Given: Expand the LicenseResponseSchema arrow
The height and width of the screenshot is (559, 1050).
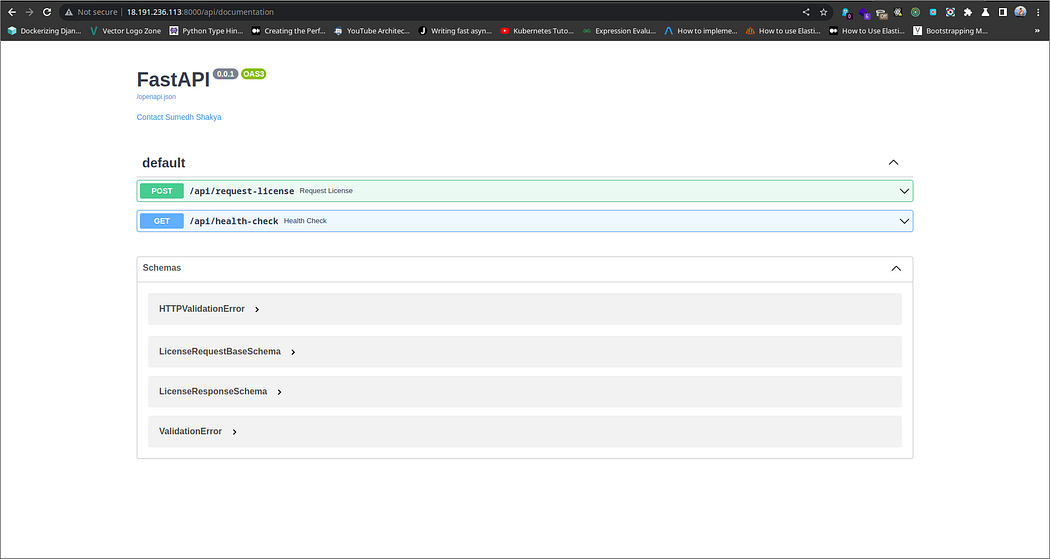Looking at the screenshot, I should point(279,392).
